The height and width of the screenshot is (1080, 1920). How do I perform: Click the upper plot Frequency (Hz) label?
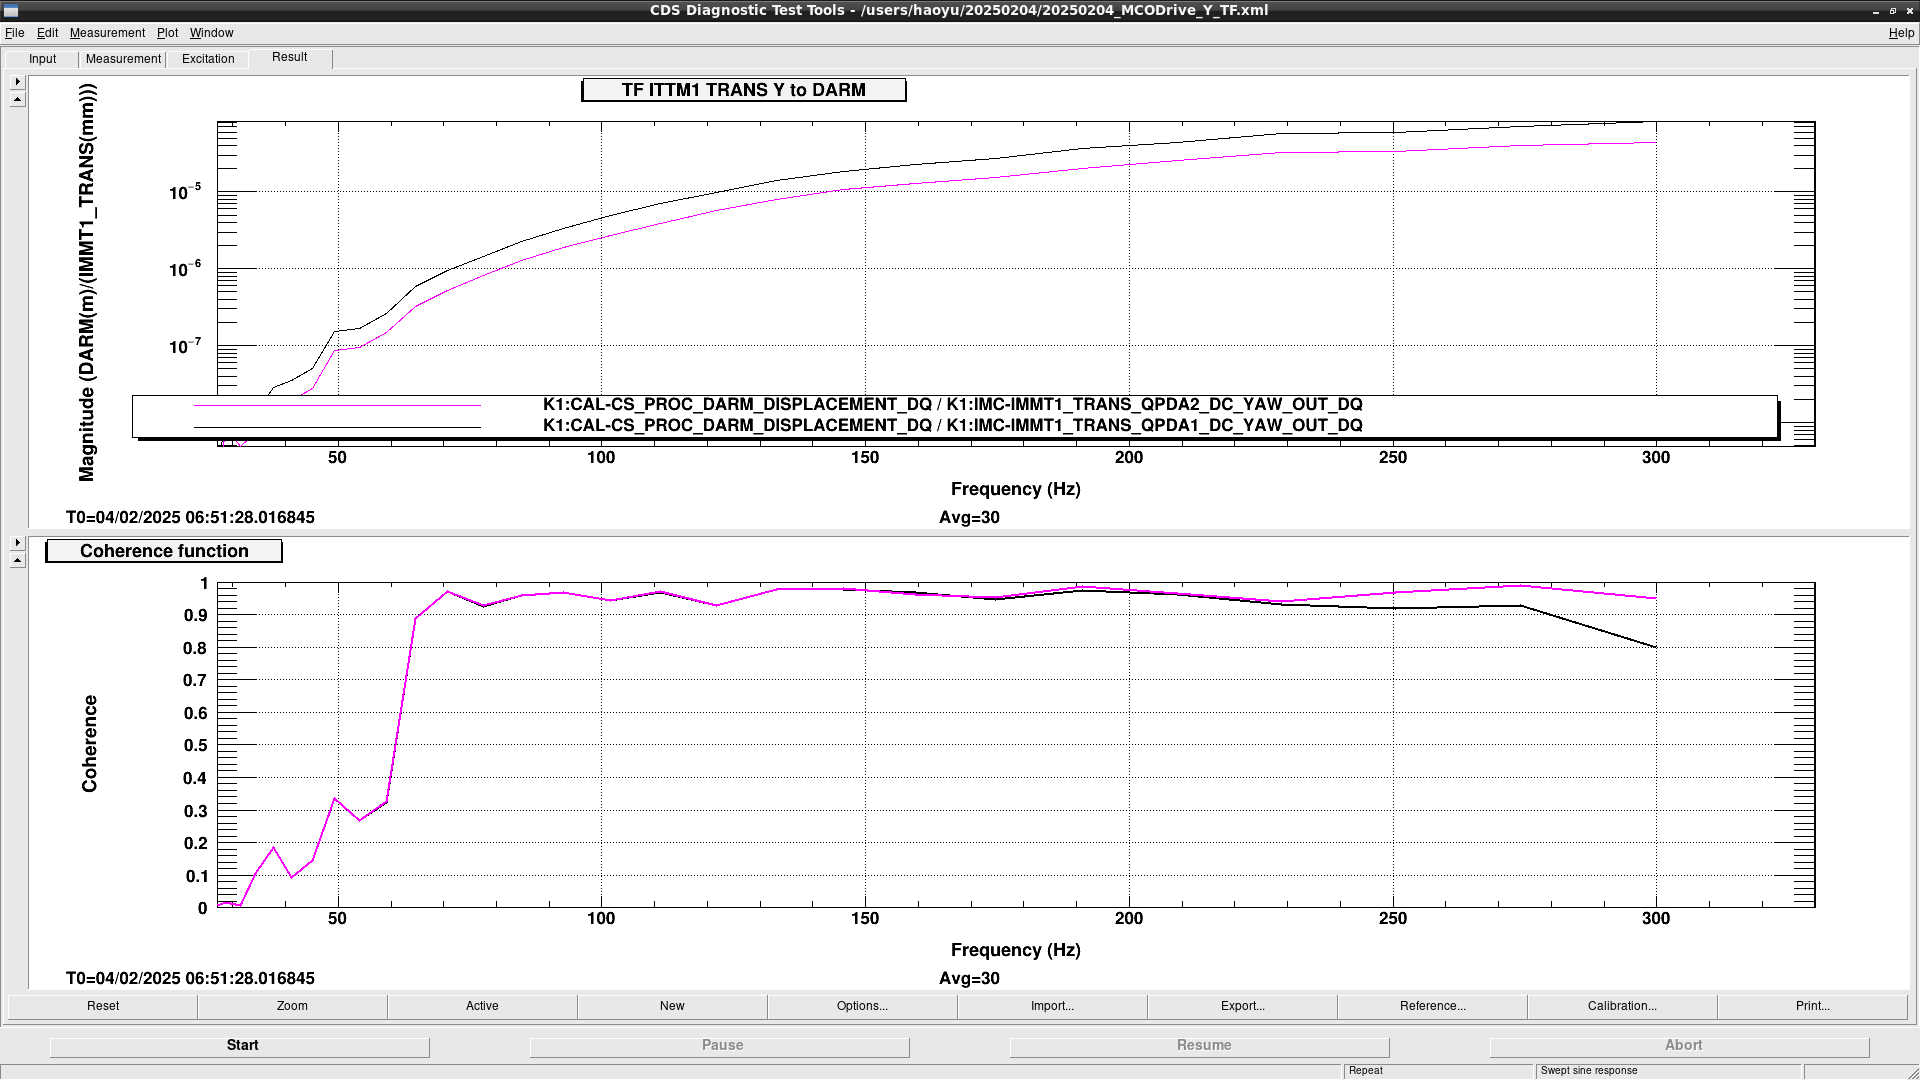(1015, 489)
